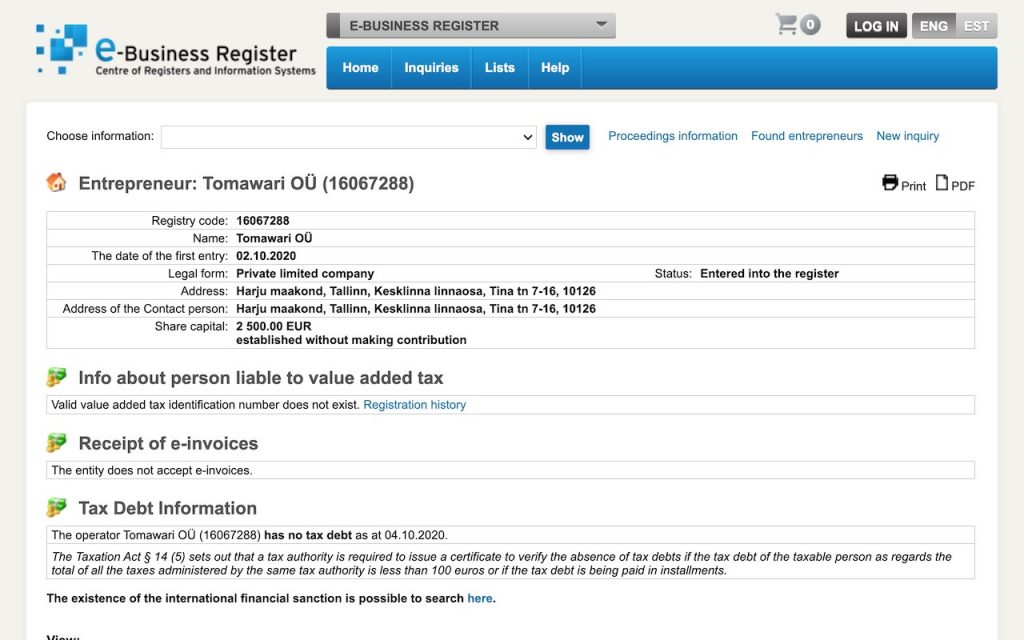Viewport: 1024px width, 640px height.
Task: Click the Address row value
Action: pos(416,291)
